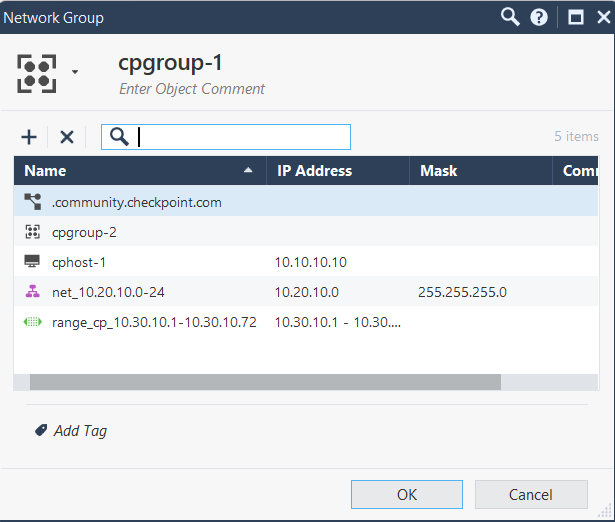
Task: Click the tag icon beside Add Tag
Action: pos(41,430)
